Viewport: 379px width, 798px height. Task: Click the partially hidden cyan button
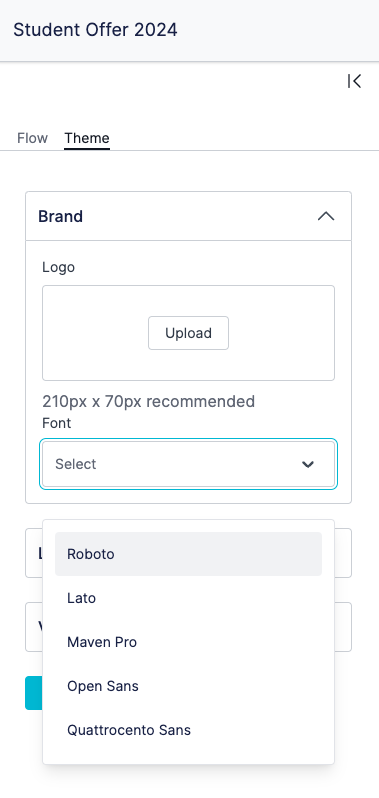[x=34, y=693]
